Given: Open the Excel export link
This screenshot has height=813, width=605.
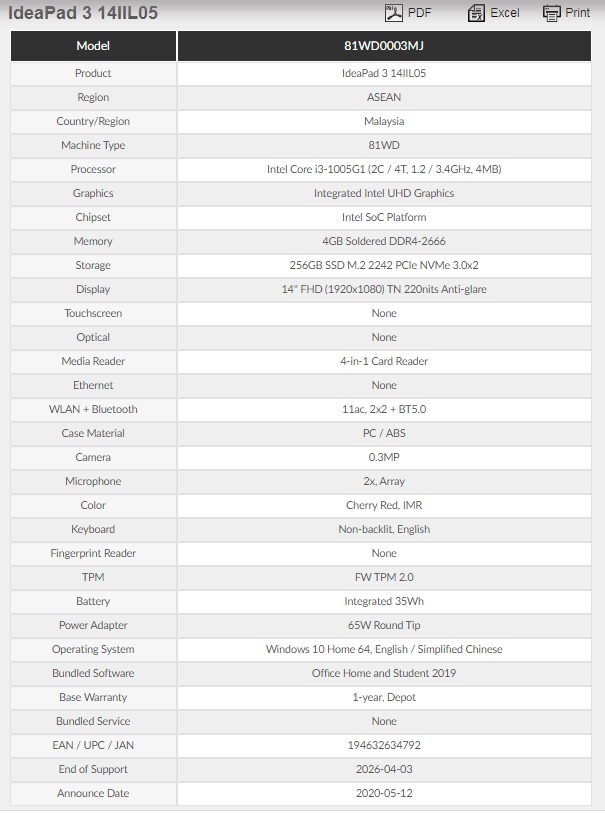Looking at the screenshot, I should pyautogui.click(x=505, y=13).
